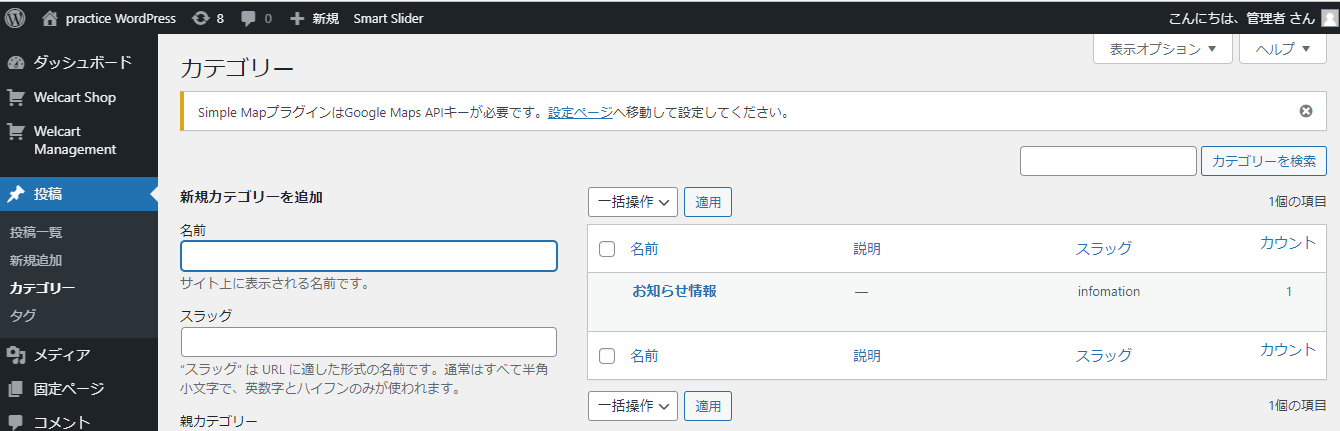This screenshot has height=431, width=1340.
Task: Click the plus icon for 新規
Action: (x=296, y=18)
